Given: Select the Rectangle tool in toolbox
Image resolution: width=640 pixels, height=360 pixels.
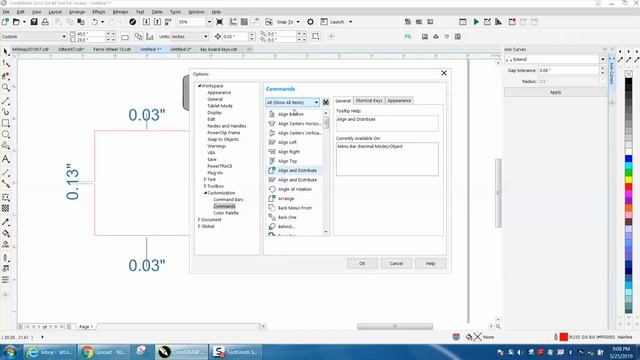Looking at the screenshot, I should pyautogui.click(x=6, y=123).
